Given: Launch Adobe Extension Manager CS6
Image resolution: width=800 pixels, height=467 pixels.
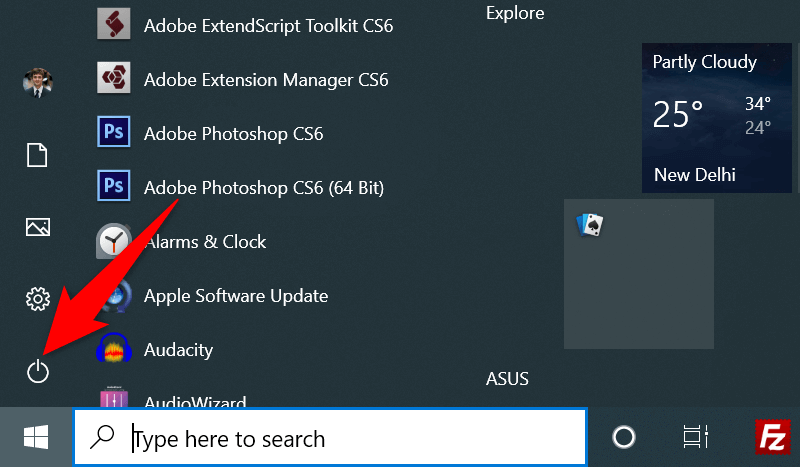Looking at the screenshot, I should [265, 79].
